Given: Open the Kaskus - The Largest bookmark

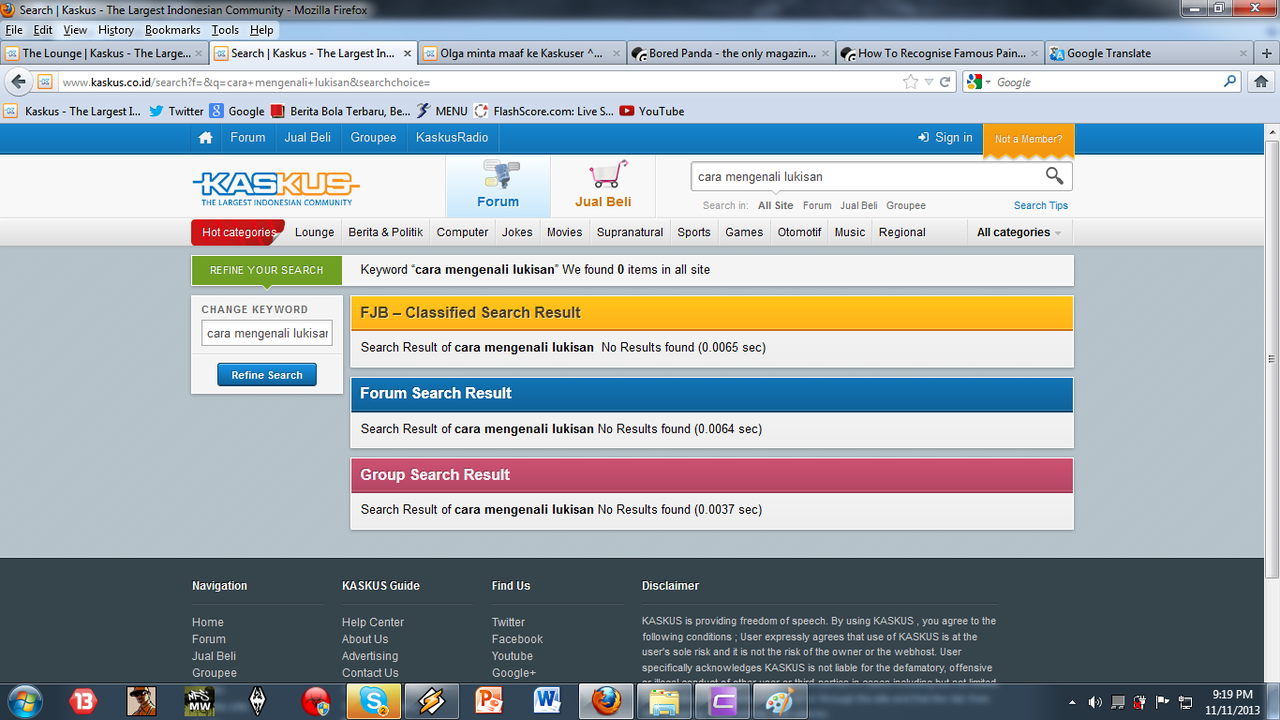Looking at the screenshot, I should click(73, 111).
